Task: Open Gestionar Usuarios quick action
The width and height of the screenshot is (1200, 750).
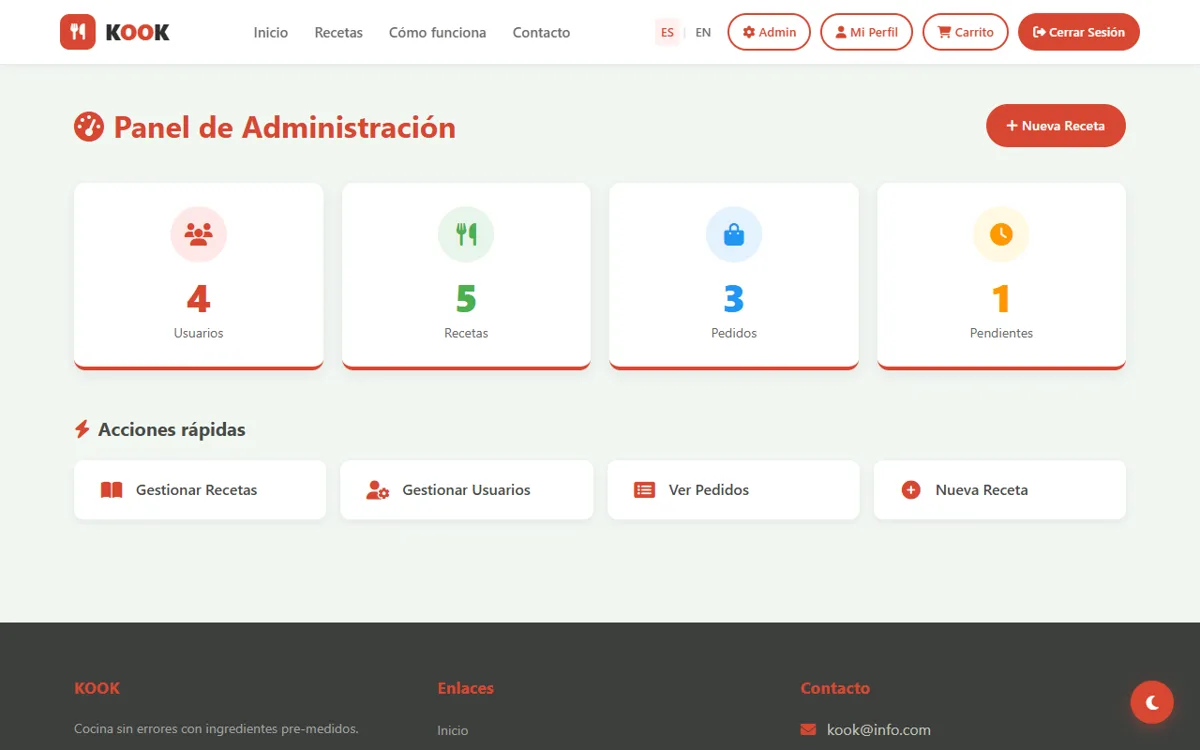Action: [x=467, y=490]
